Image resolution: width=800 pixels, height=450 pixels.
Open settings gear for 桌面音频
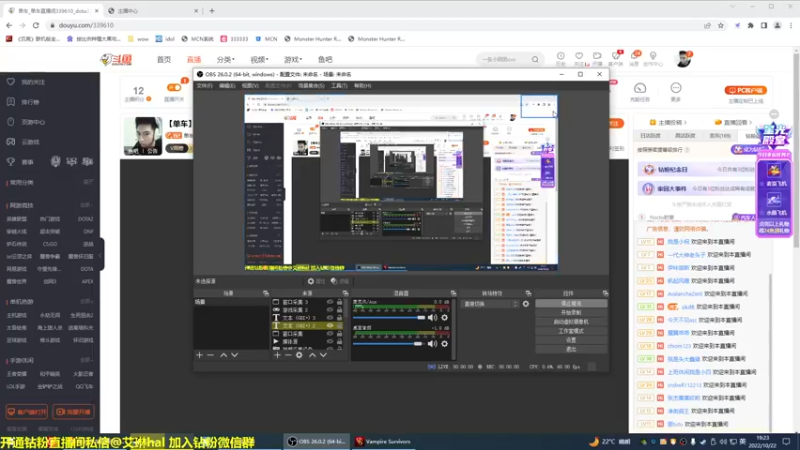tap(444, 344)
